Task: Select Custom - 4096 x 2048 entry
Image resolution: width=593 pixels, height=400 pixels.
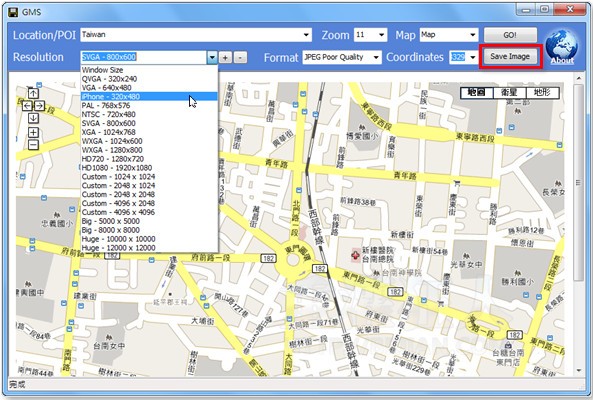Action: 149,203
